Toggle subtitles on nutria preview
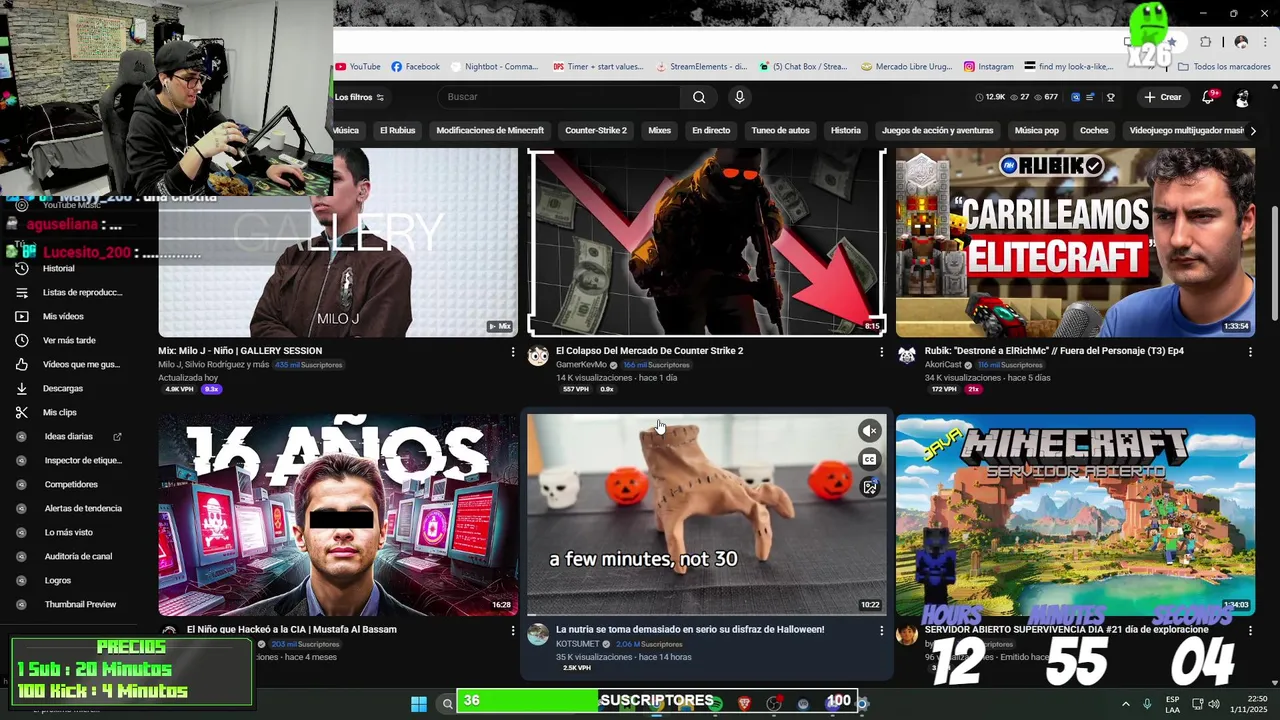 pos(870,460)
